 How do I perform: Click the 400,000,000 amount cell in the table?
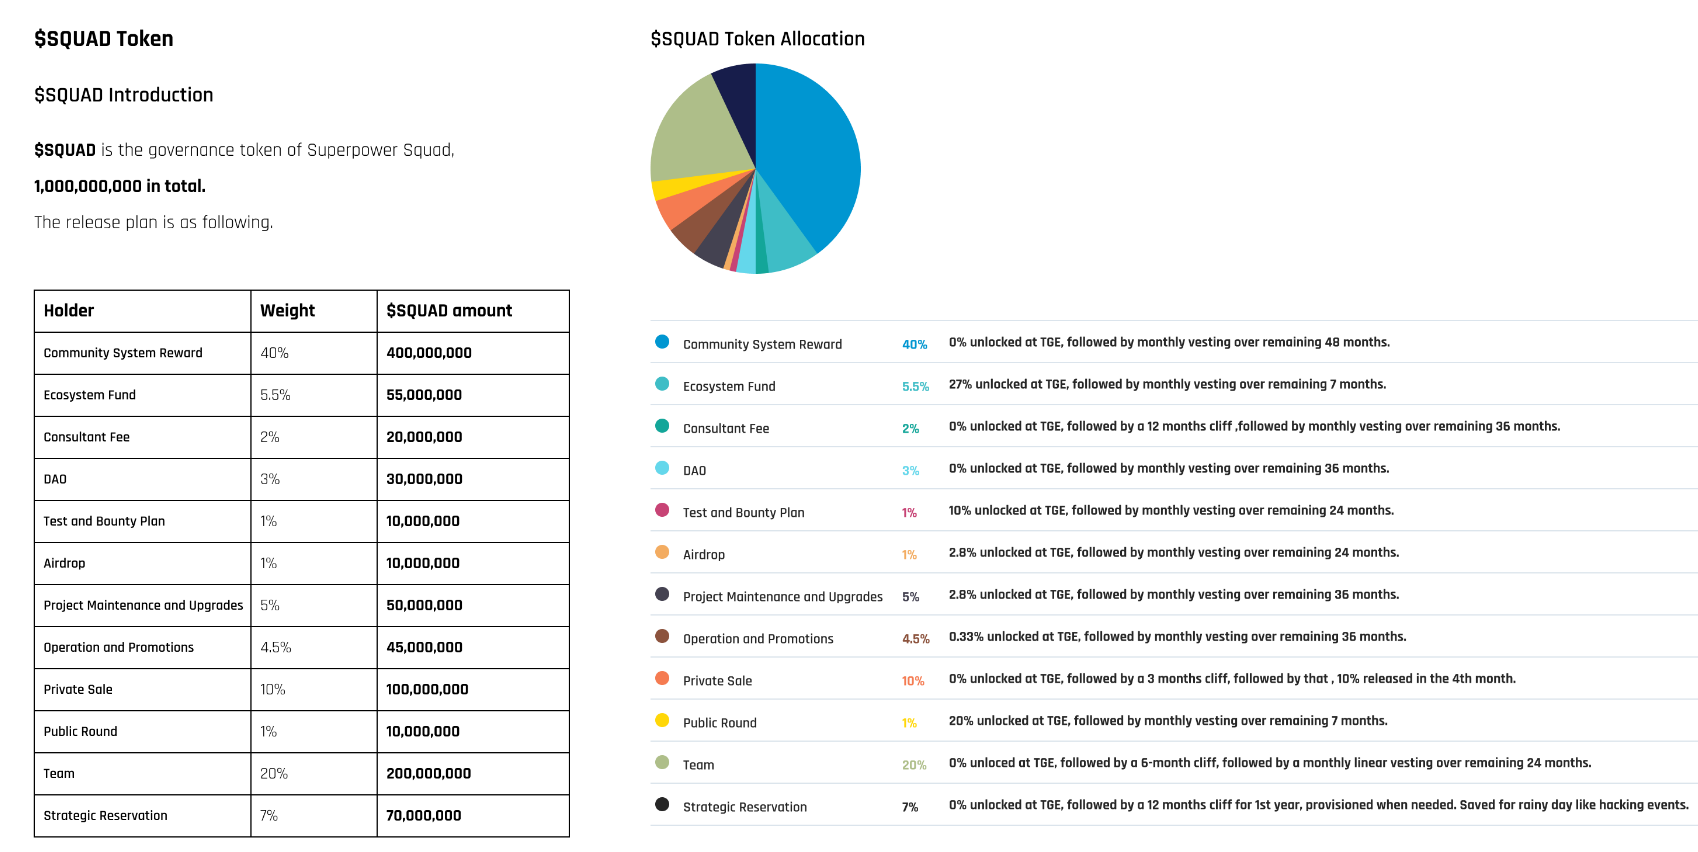429,353
